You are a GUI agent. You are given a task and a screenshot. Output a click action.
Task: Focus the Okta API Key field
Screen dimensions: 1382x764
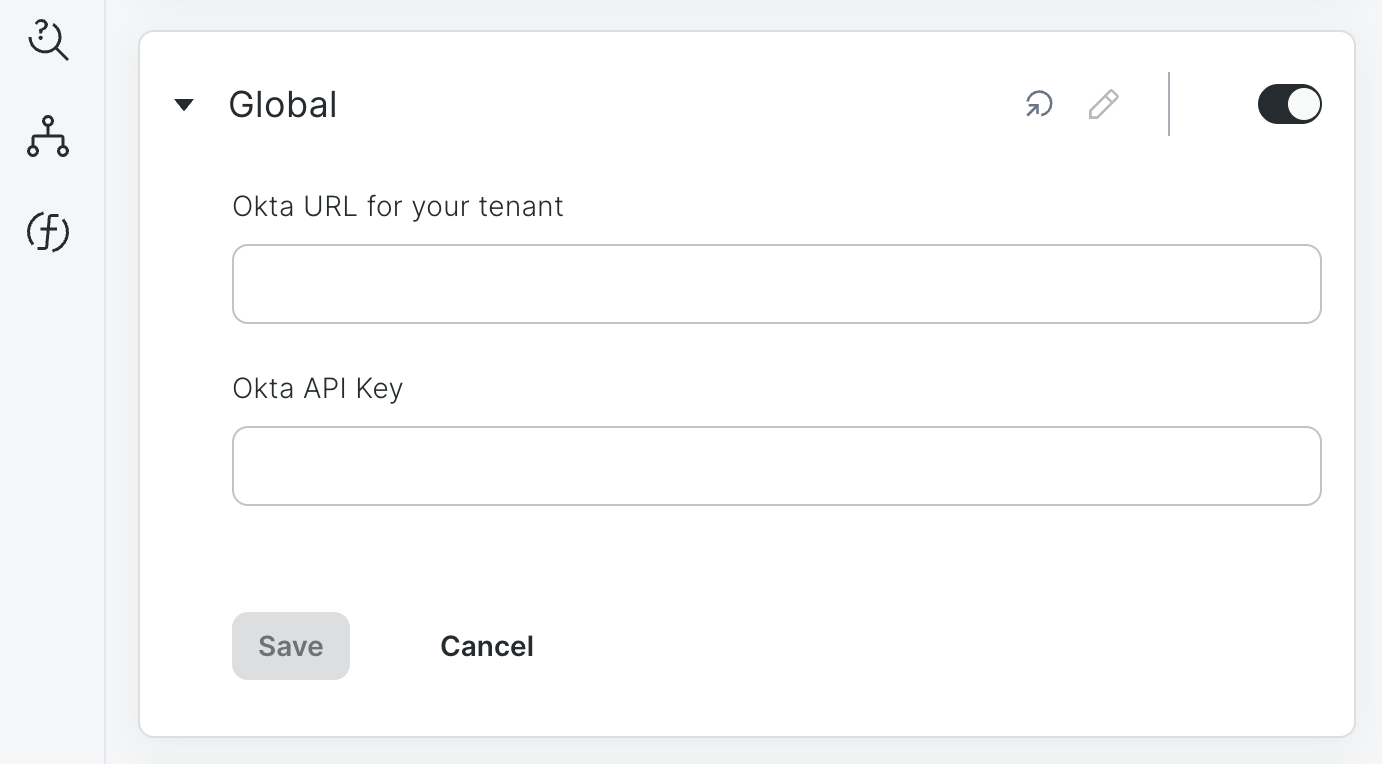pyautogui.click(x=776, y=466)
